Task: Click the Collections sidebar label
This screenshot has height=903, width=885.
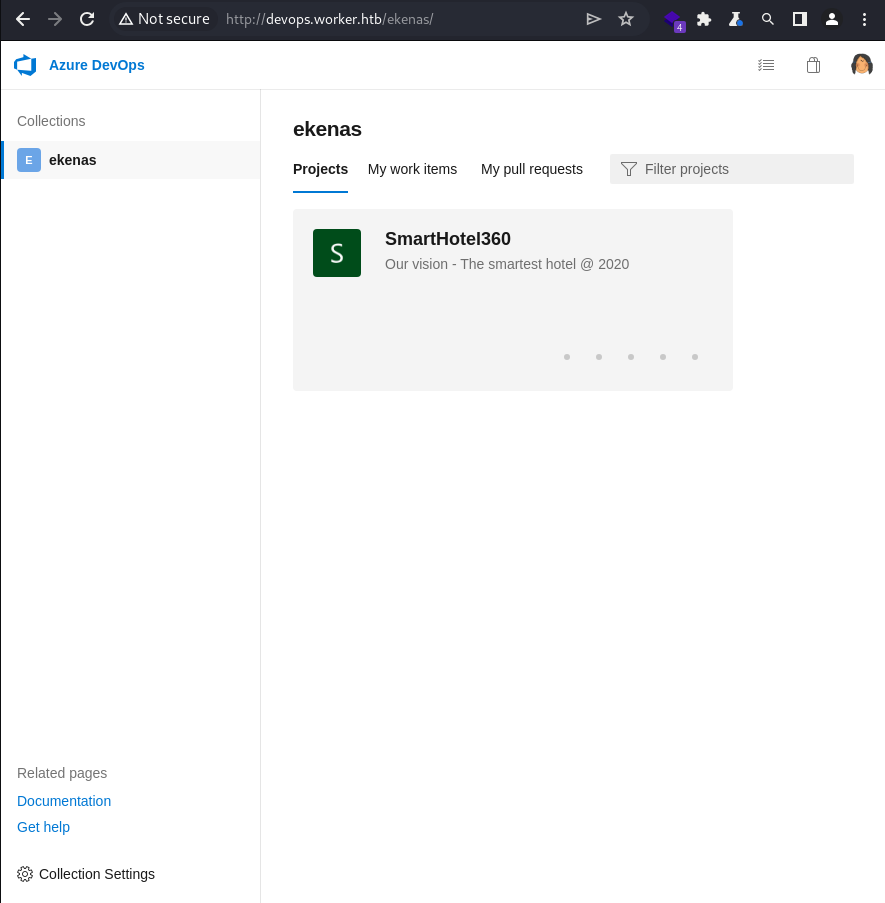Action: (51, 121)
